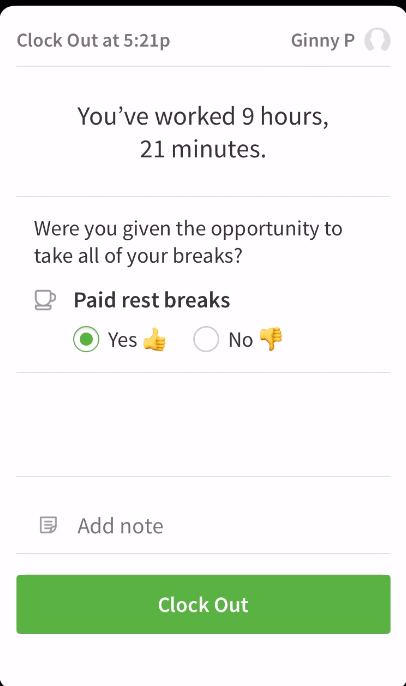Image resolution: width=406 pixels, height=686 pixels.
Task: Click blank area below break options
Action: (203, 424)
